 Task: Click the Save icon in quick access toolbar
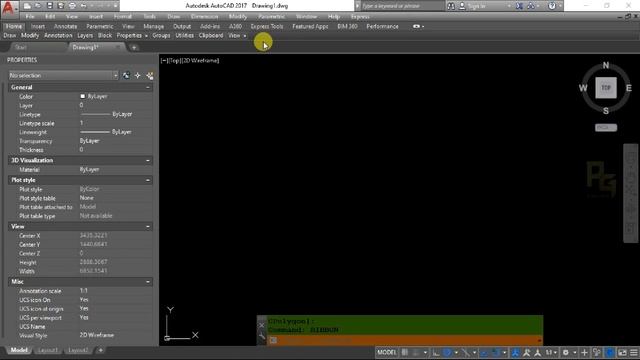pyautogui.click(x=50, y=6)
